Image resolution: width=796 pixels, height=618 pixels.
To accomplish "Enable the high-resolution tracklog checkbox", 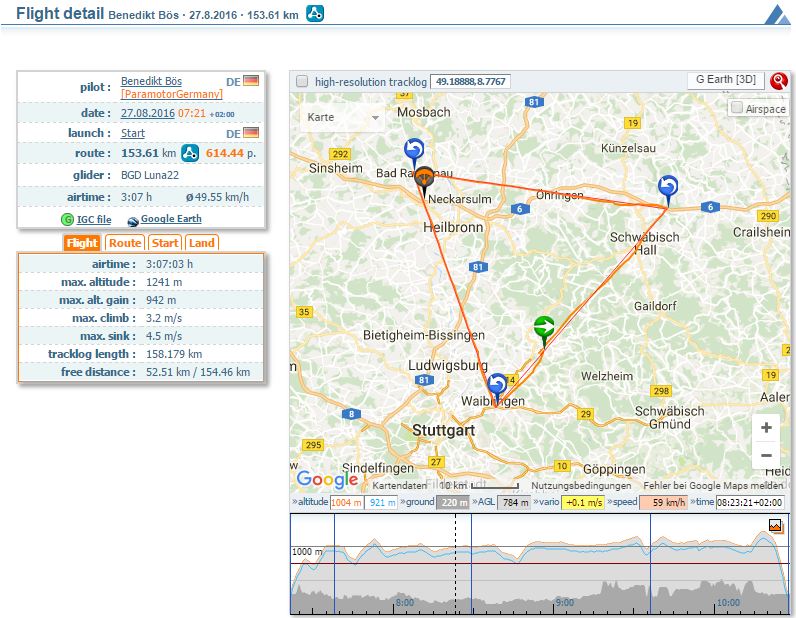I will point(302,81).
